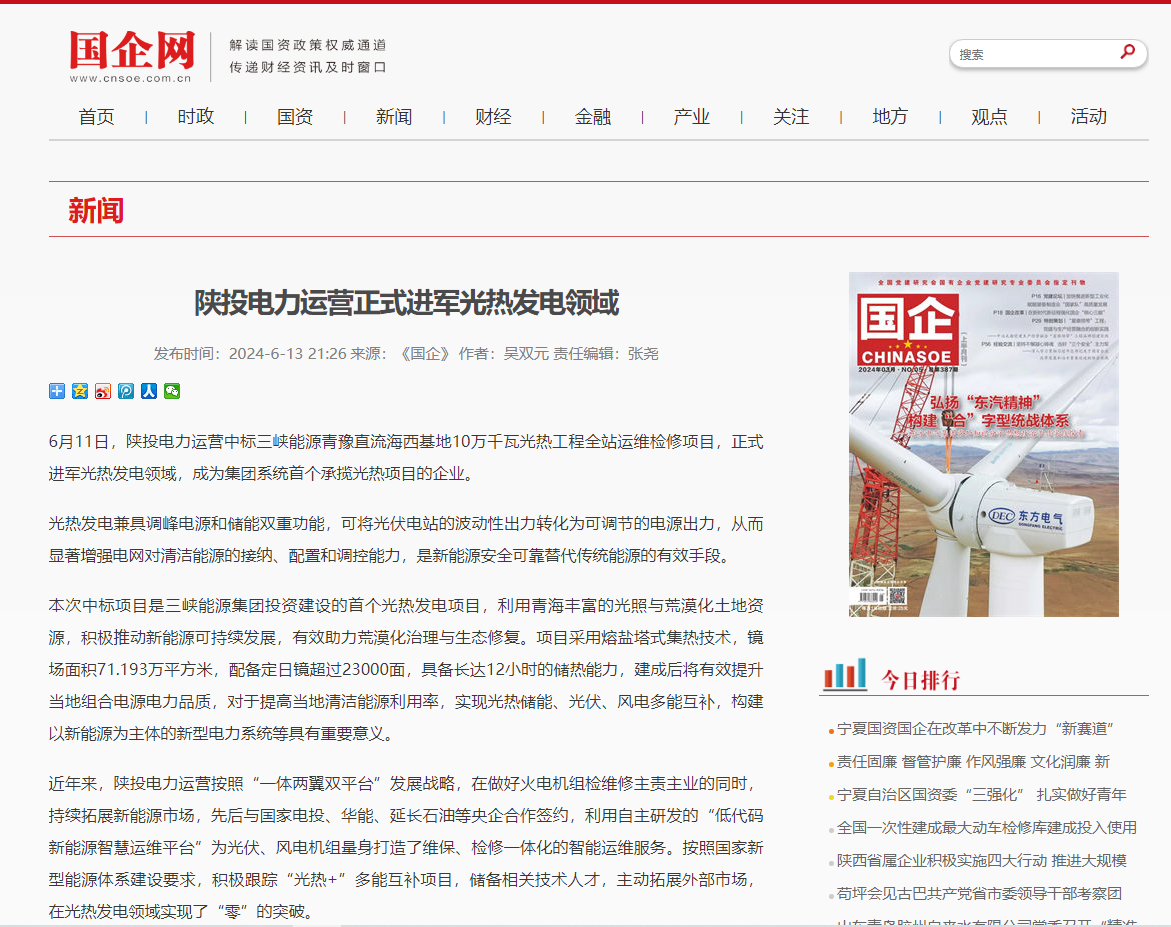1171x927 pixels.
Task: Focus the 搜索 input field
Action: (x=1030, y=54)
